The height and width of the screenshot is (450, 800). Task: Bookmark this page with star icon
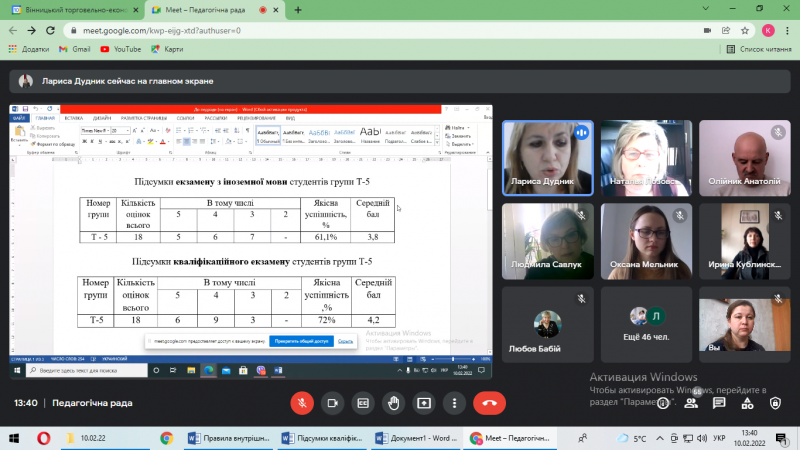[x=745, y=31]
